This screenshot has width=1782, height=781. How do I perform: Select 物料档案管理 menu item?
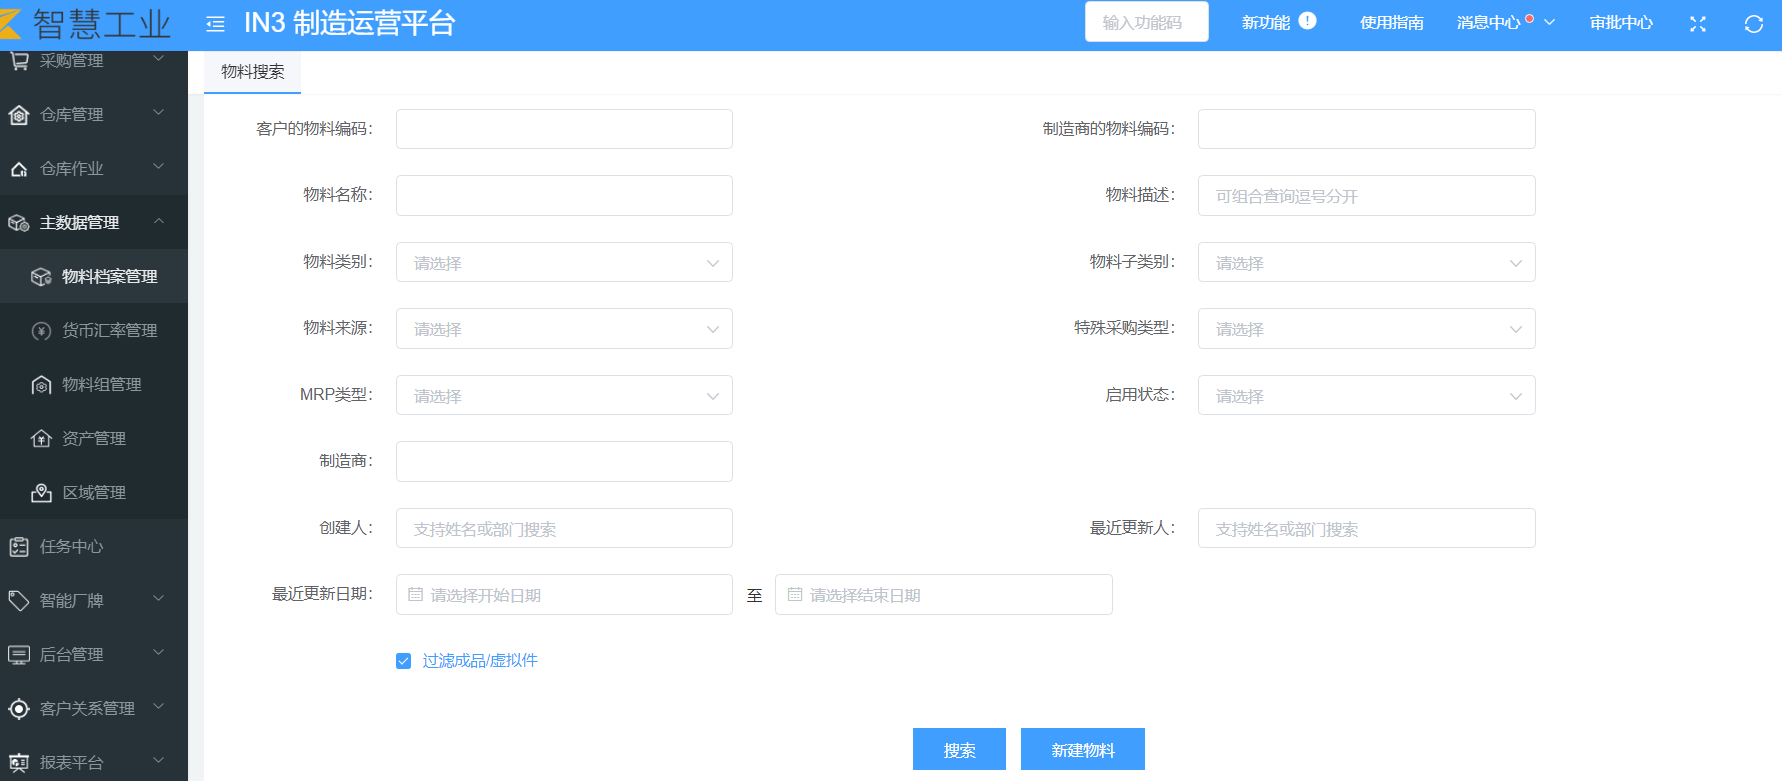click(x=109, y=277)
